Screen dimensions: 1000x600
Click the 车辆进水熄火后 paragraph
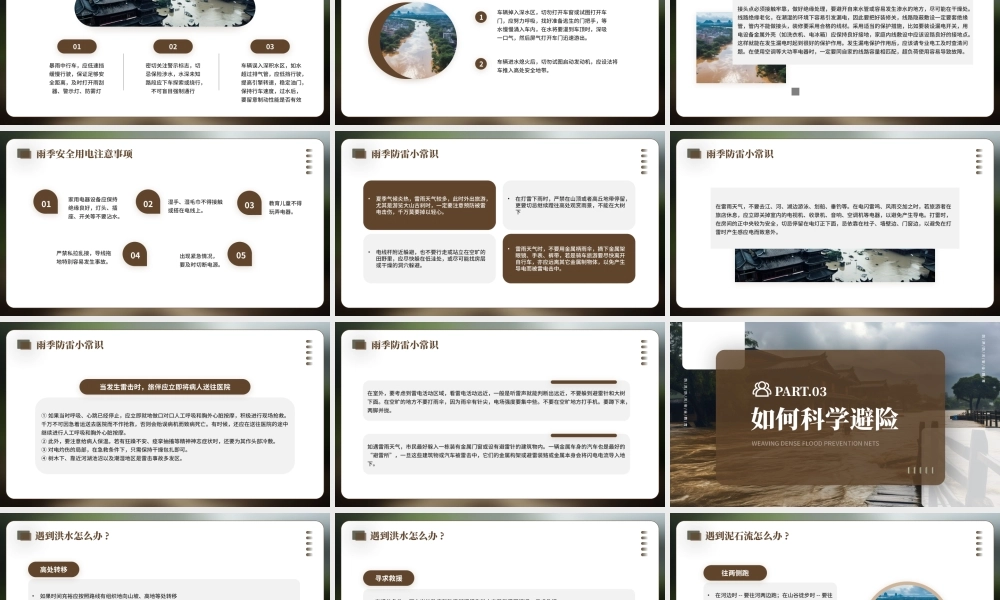click(557, 66)
